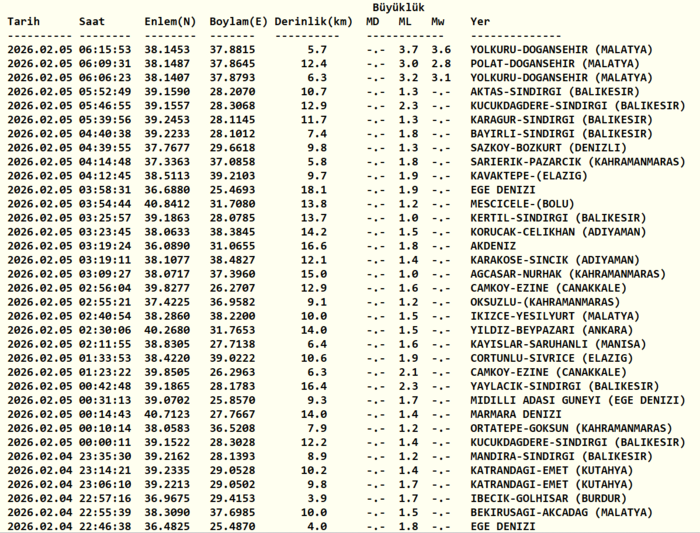This screenshot has height=533, width=700.
Task: Click the Tarih column header
Action: [24, 21]
